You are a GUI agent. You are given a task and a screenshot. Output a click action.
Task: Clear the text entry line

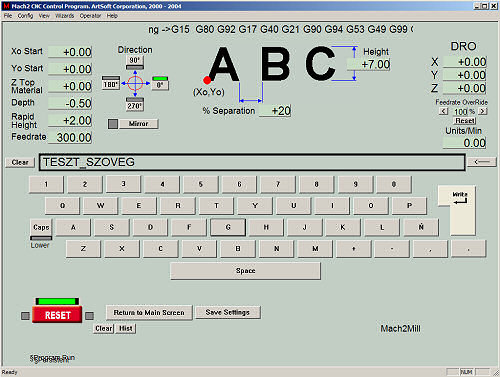pos(20,162)
